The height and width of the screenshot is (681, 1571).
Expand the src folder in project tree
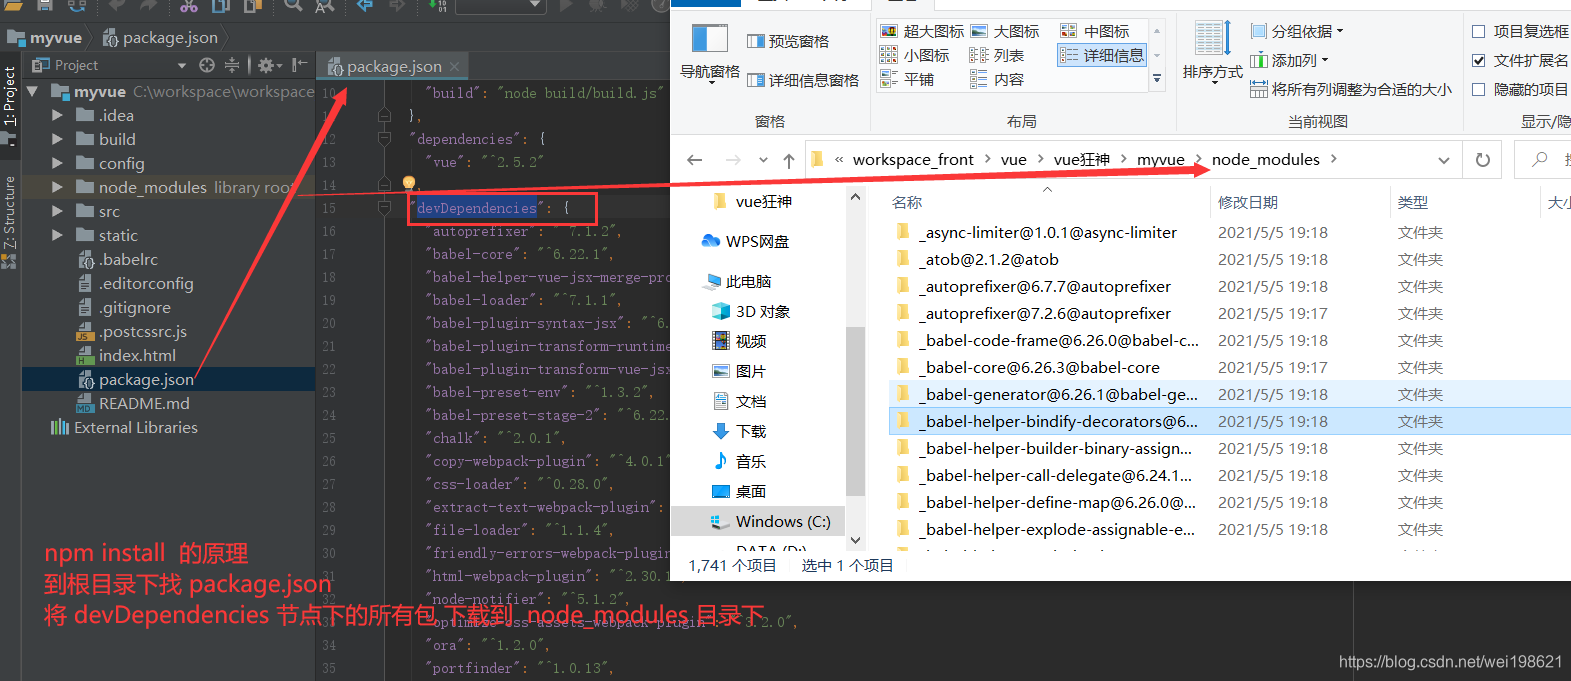[x=57, y=211]
